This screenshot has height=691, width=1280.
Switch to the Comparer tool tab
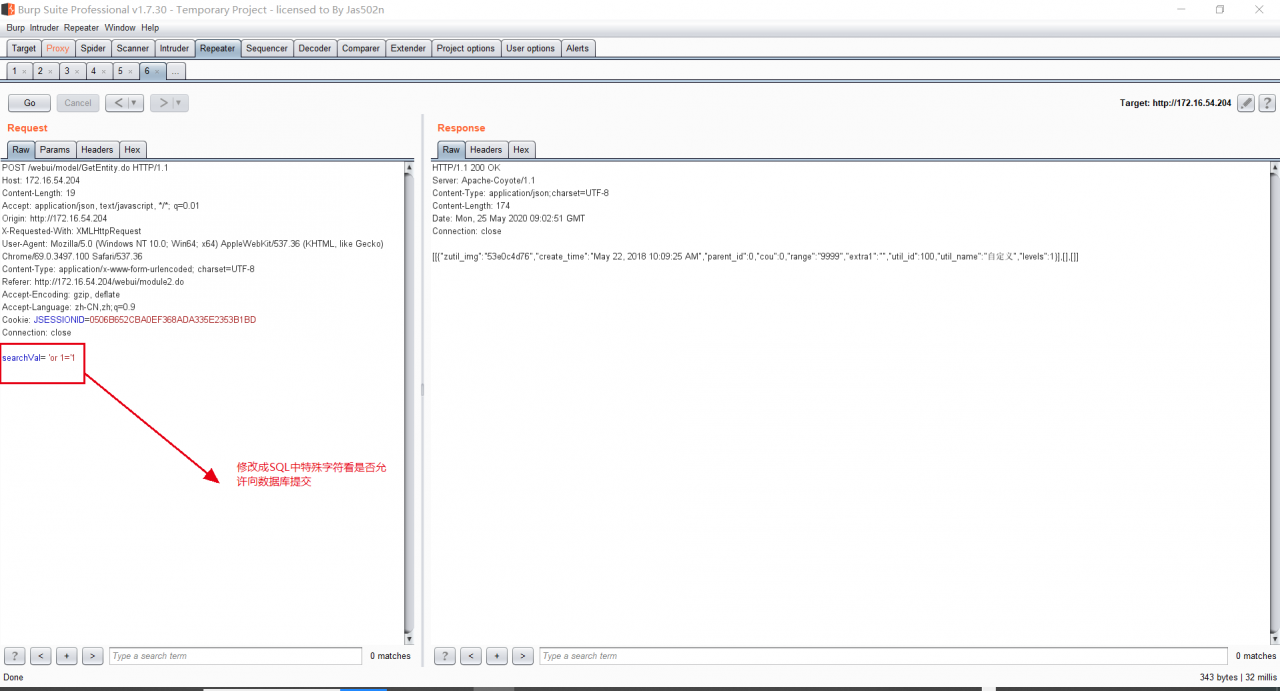tap(361, 48)
